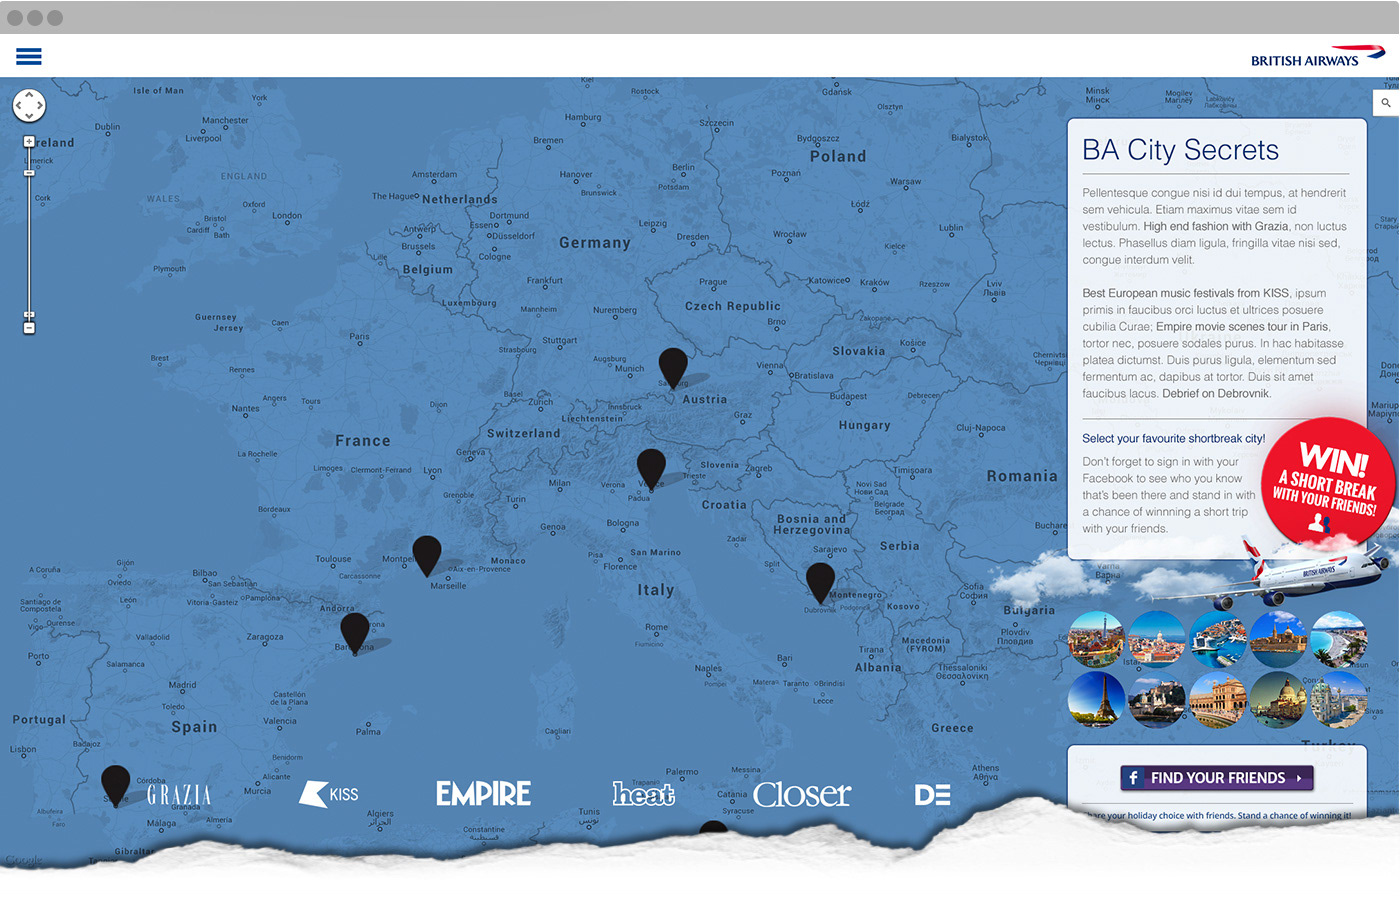Click the 'Belgium' map label

[x=428, y=270]
